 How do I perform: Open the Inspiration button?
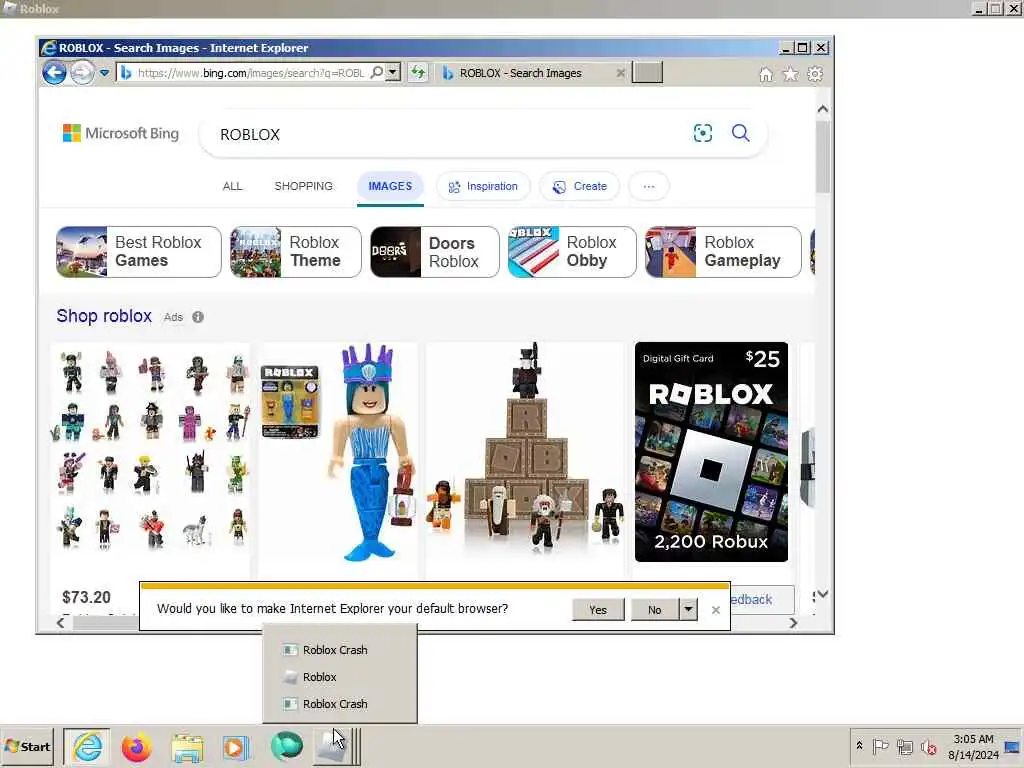click(x=483, y=186)
